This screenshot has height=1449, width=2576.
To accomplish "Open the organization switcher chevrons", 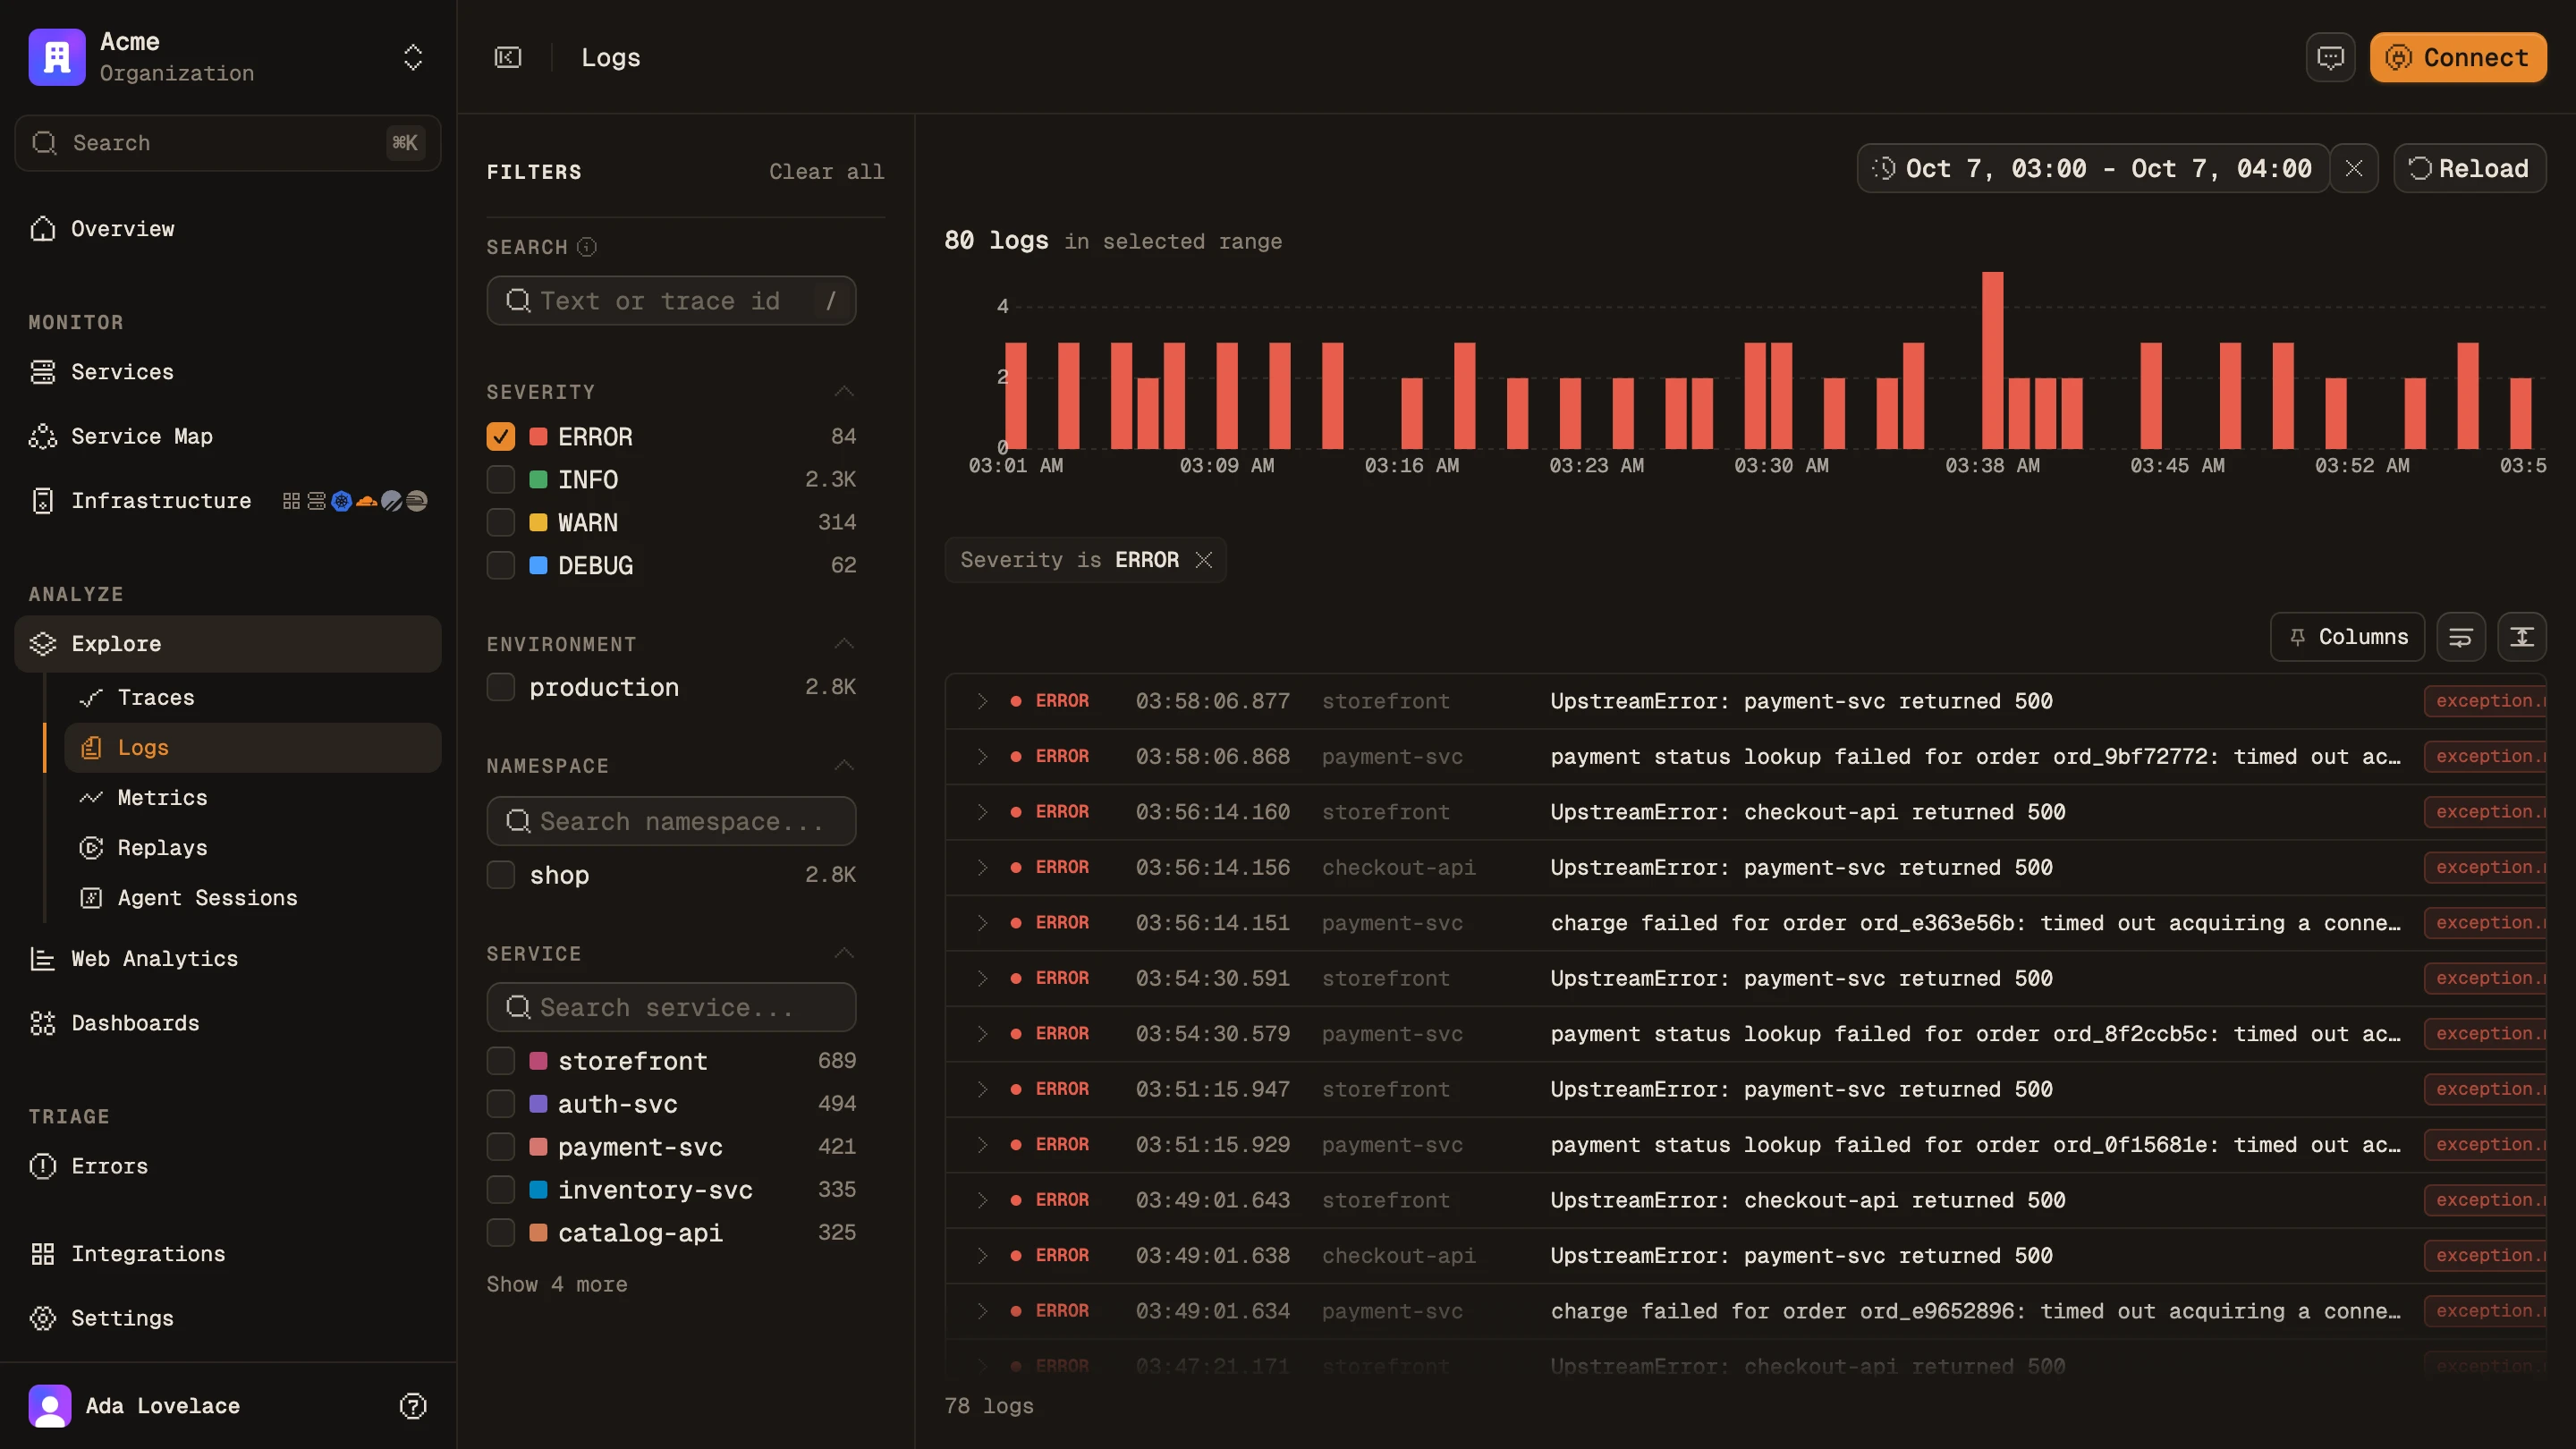I will [413, 57].
